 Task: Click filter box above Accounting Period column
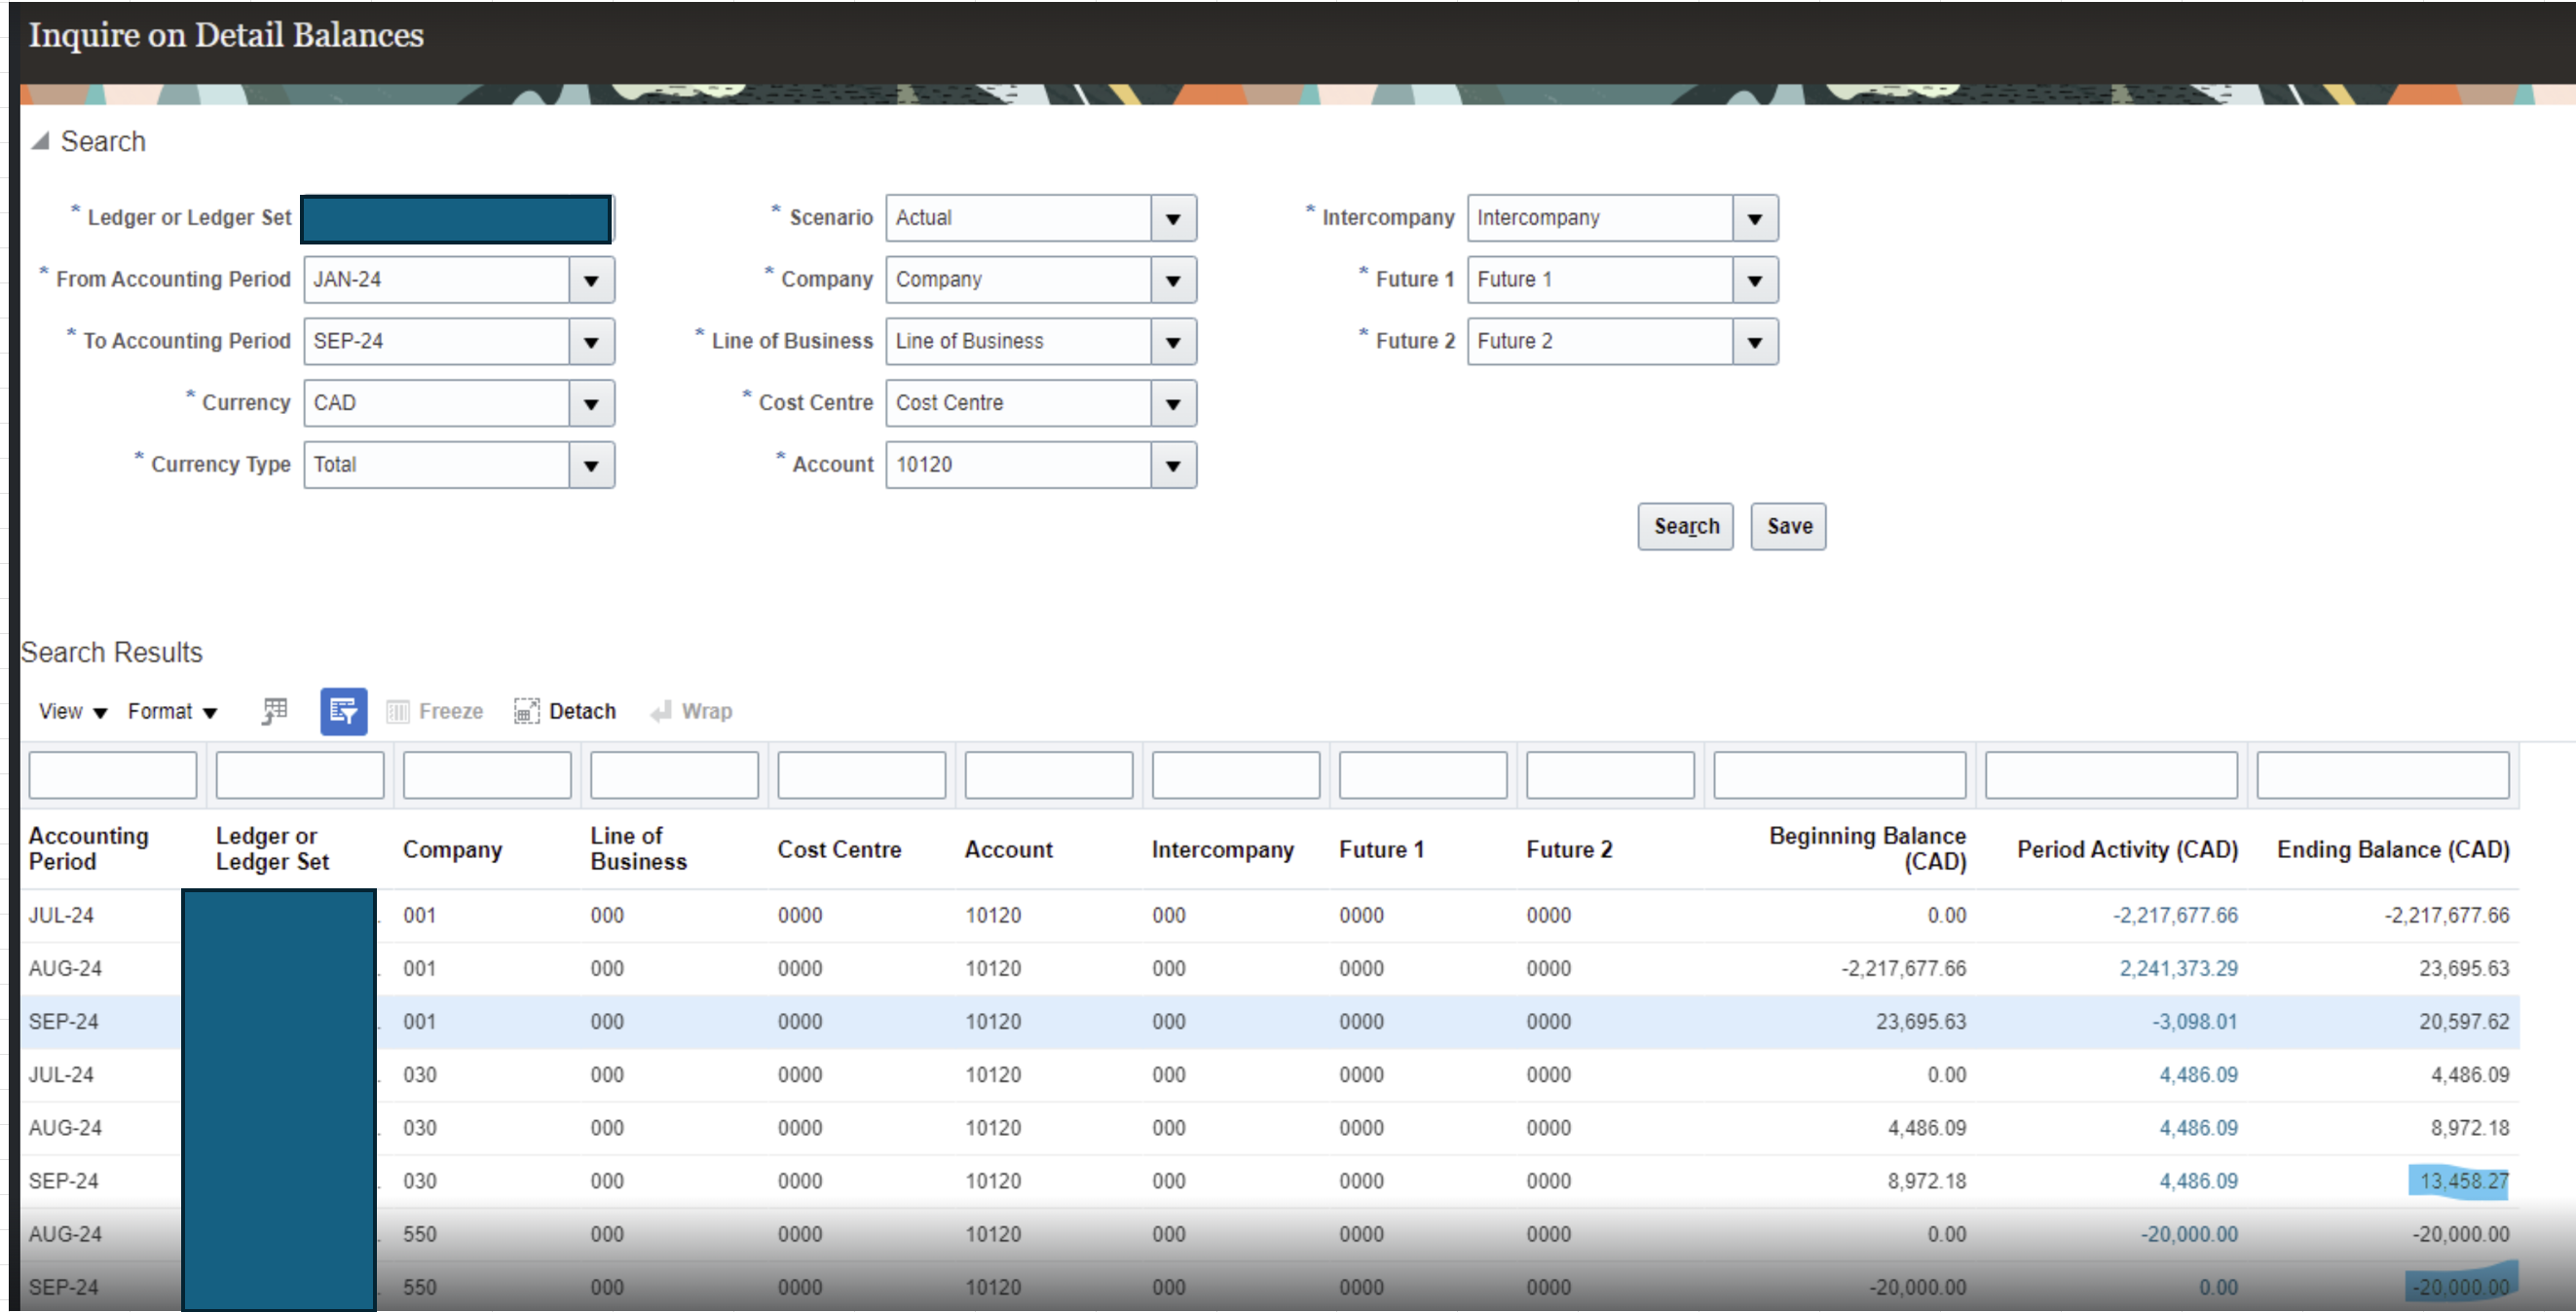point(113,775)
